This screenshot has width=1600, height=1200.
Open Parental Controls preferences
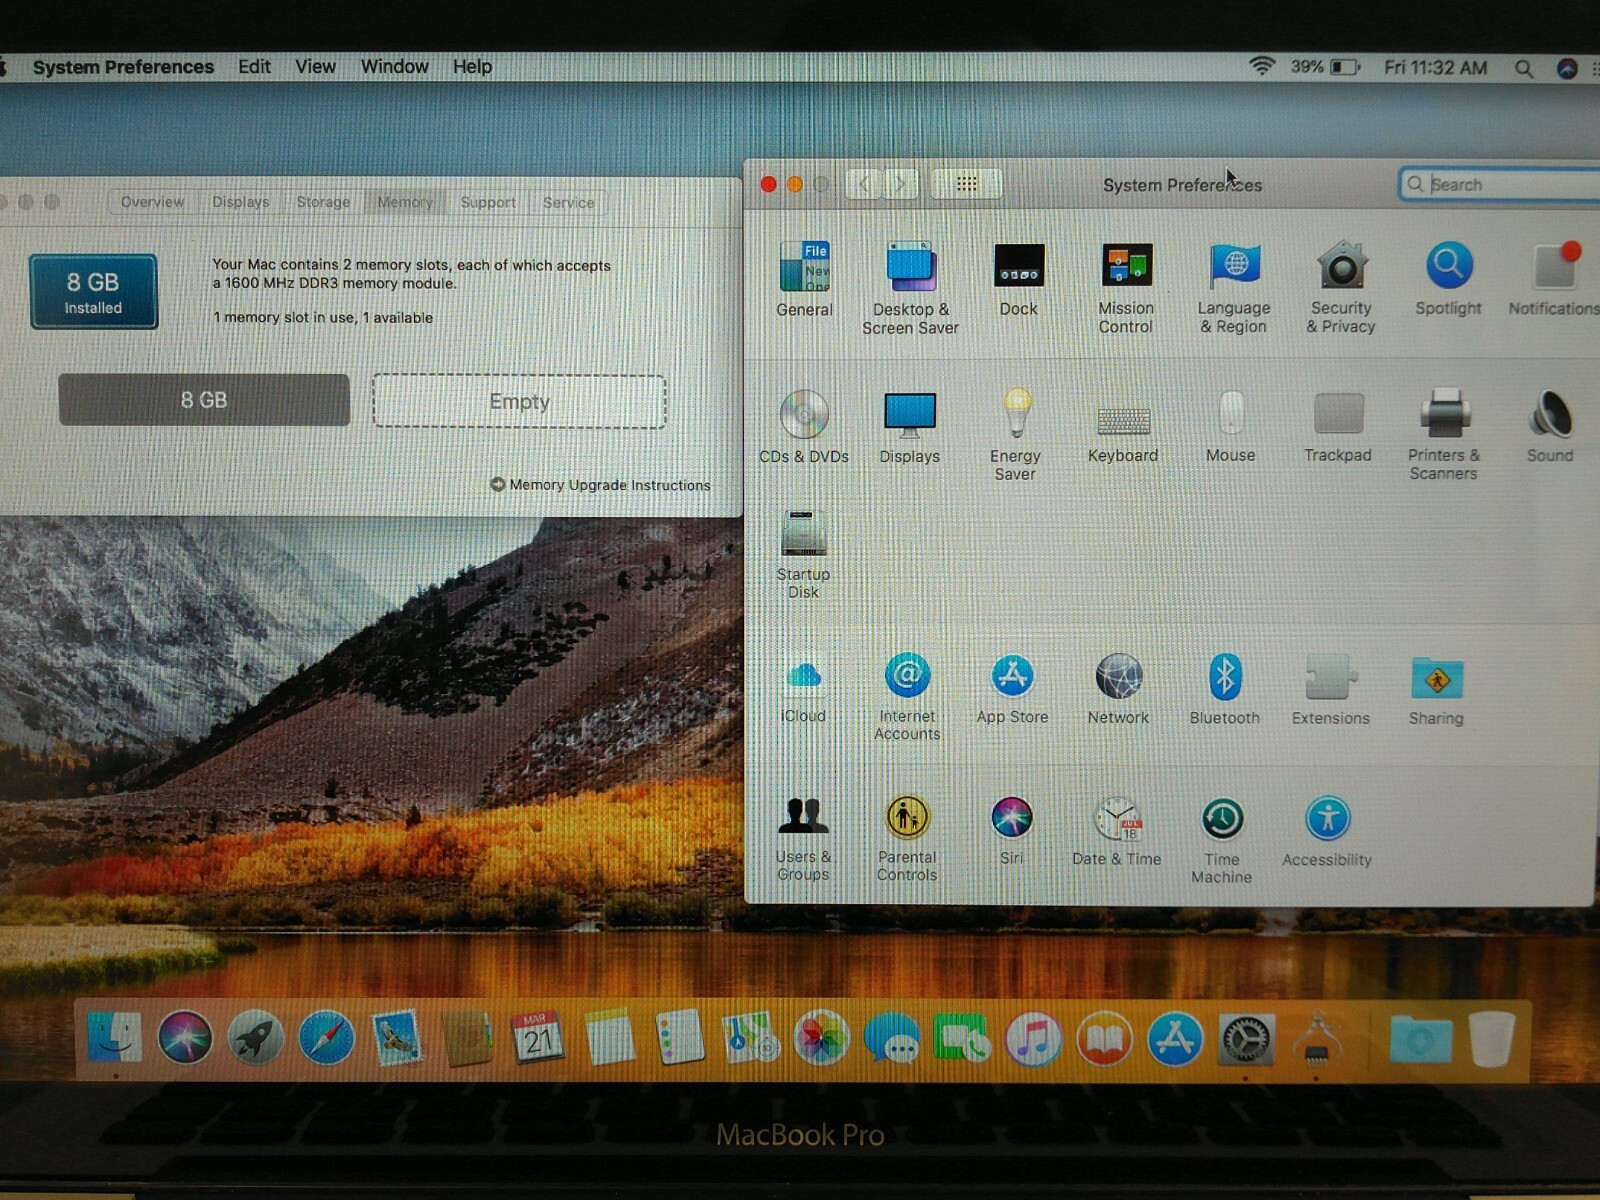point(907,838)
